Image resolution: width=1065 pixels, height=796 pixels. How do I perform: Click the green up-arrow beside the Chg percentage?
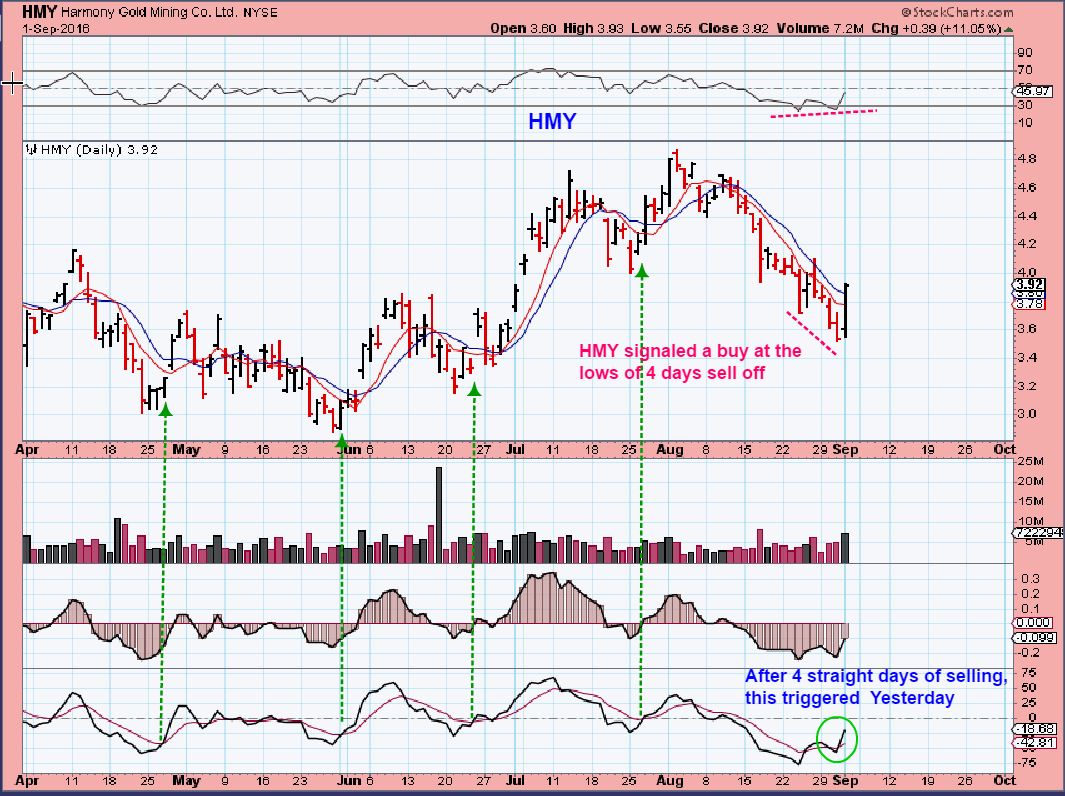1008,29
